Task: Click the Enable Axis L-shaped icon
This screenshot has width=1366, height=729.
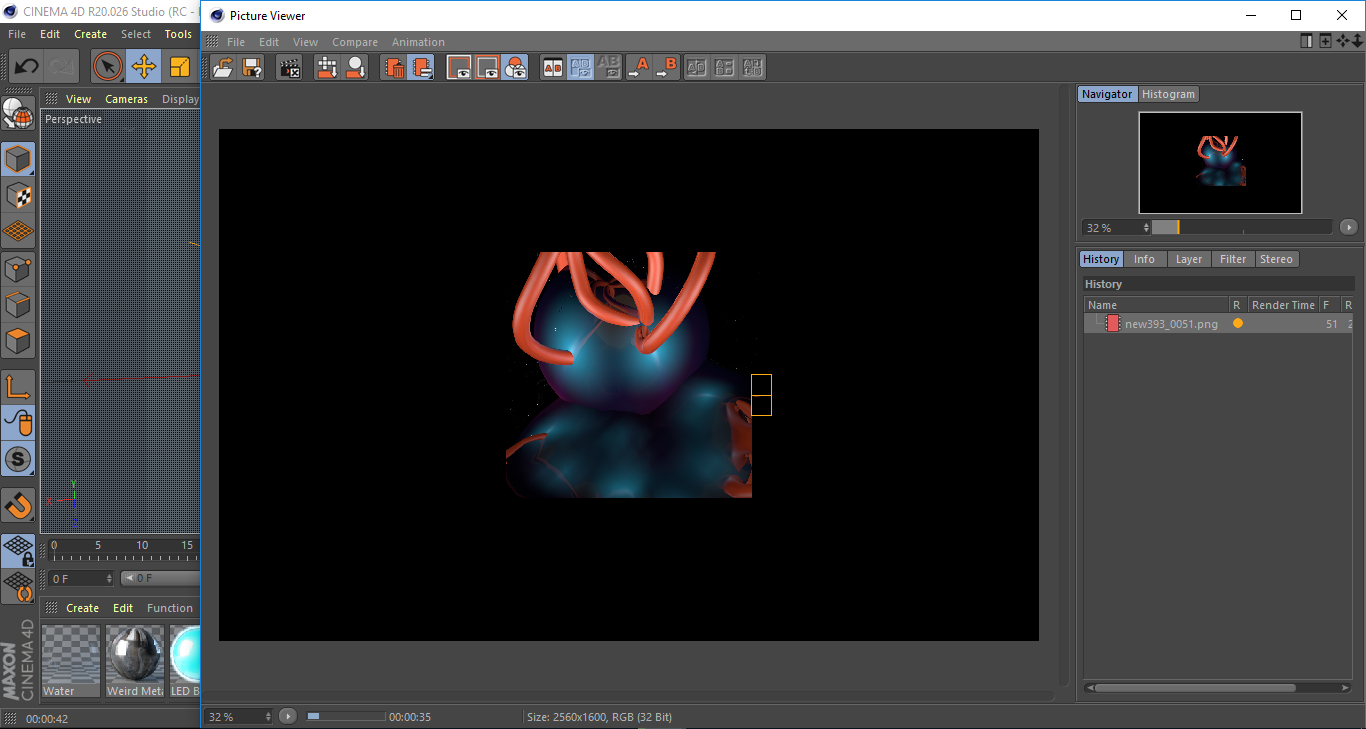Action: coord(18,387)
